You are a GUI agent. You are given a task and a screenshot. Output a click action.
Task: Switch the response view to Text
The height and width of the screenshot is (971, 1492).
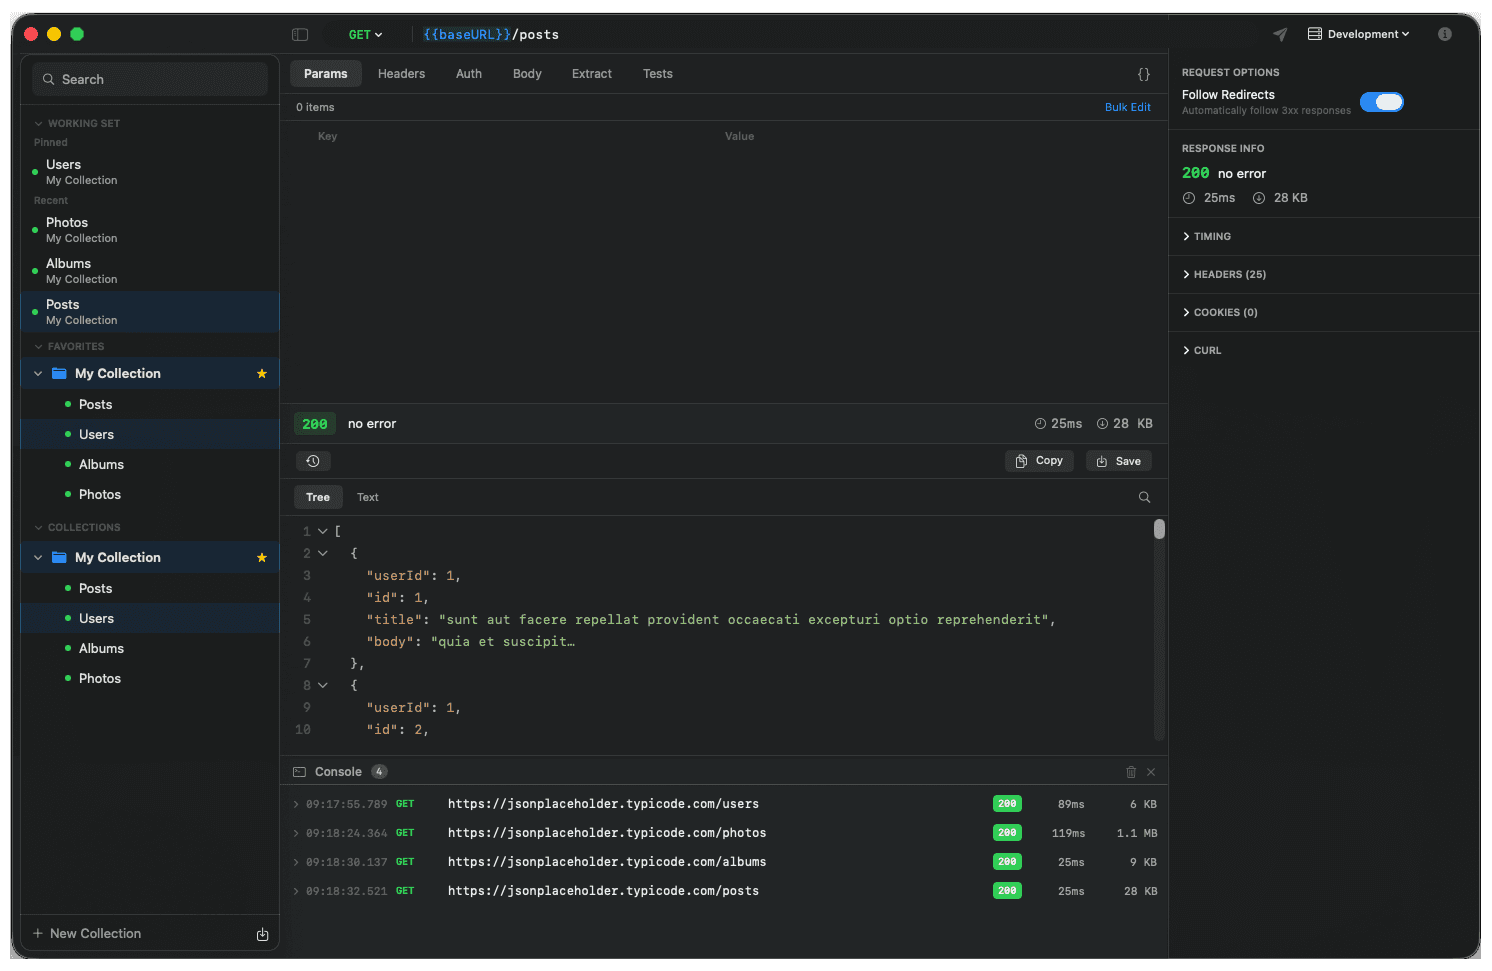[367, 497]
